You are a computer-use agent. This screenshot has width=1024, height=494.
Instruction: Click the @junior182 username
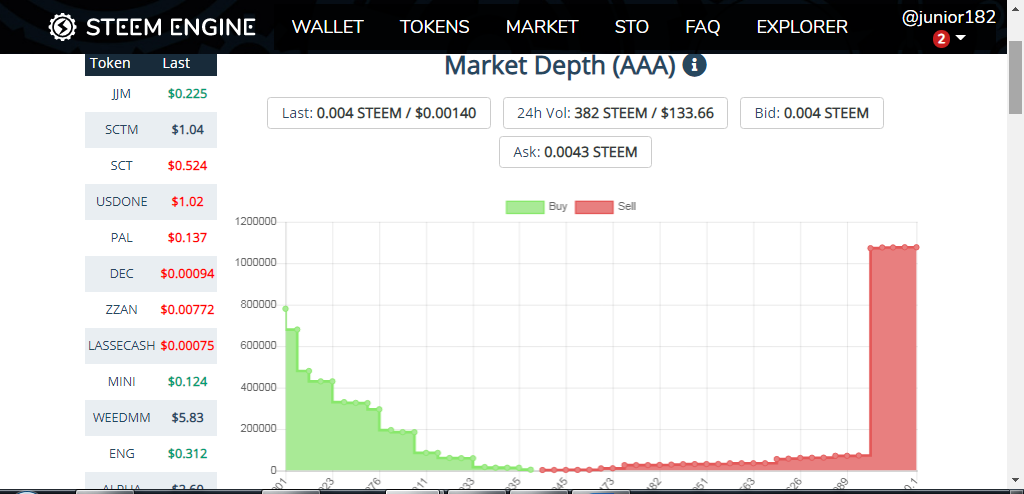coord(948,18)
